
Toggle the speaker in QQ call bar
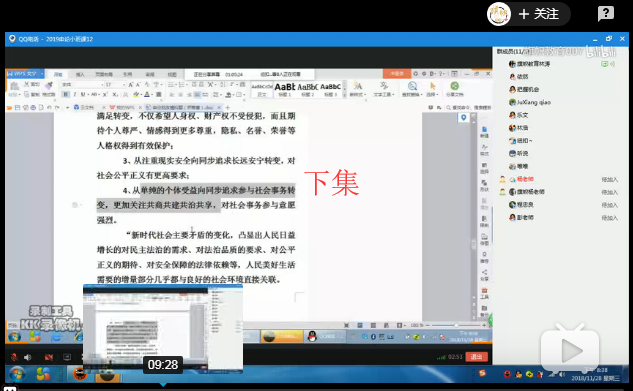point(27,357)
